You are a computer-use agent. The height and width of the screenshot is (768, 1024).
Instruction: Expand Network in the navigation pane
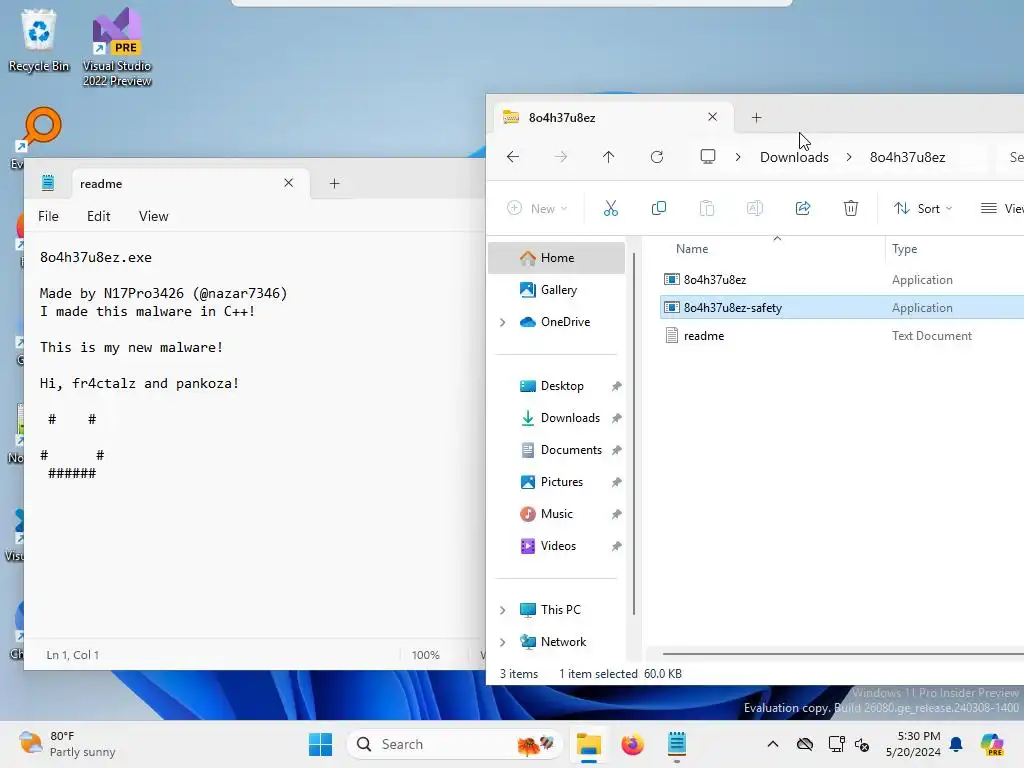(502, 642)
